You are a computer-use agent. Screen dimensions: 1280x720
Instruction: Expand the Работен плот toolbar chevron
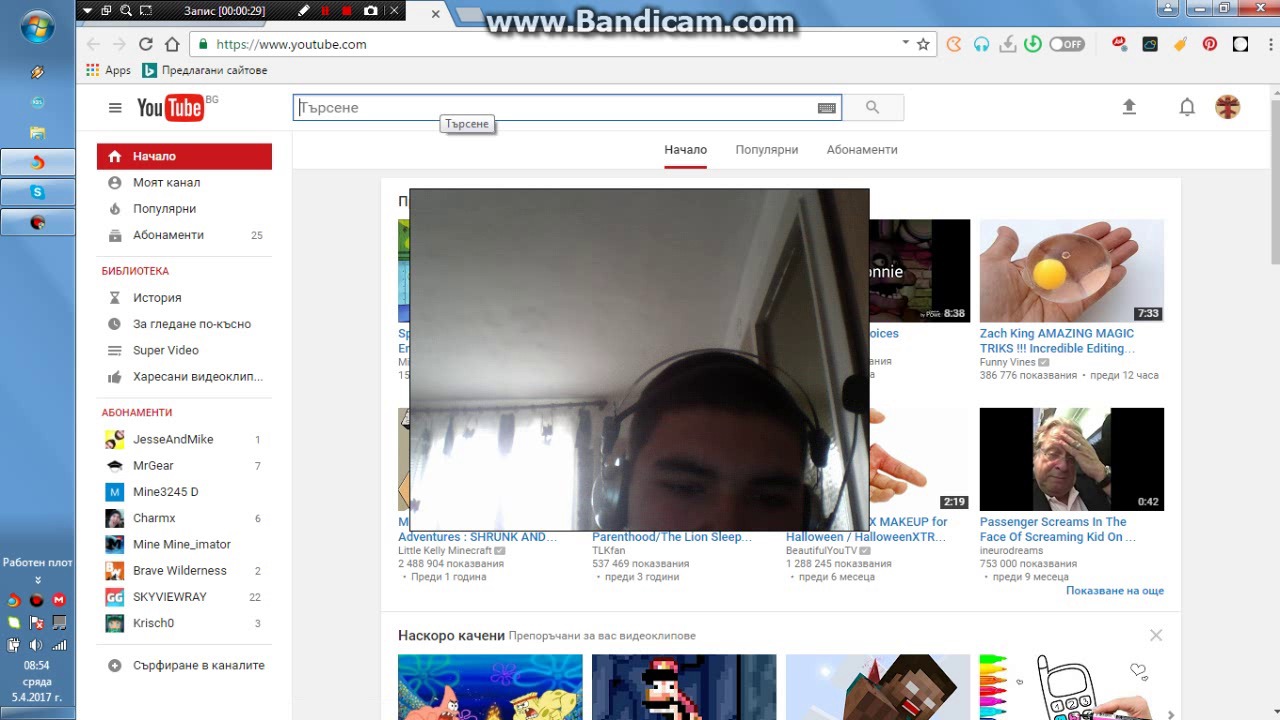[38, 580]
